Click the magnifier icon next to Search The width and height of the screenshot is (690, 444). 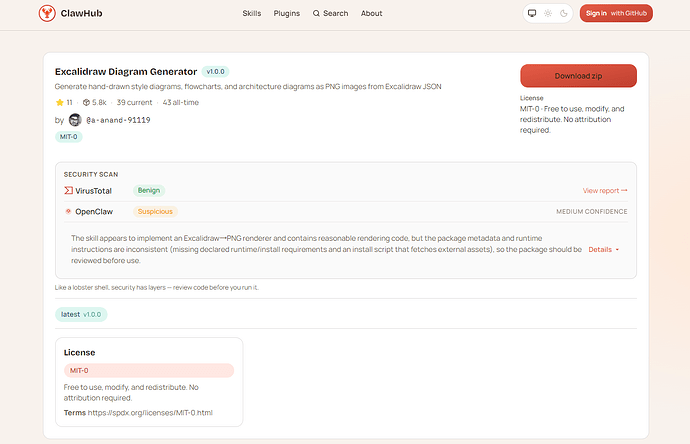tap(316, 13)
